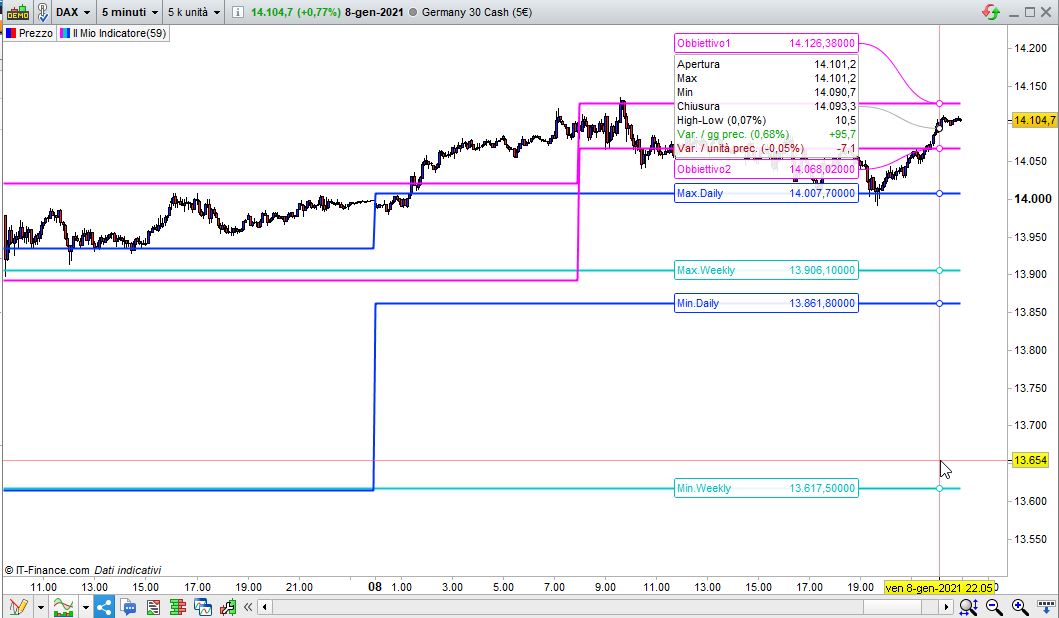
Task: Select the Min.Weekly level label
Action: pyautogui.click(x=766, y=488)
